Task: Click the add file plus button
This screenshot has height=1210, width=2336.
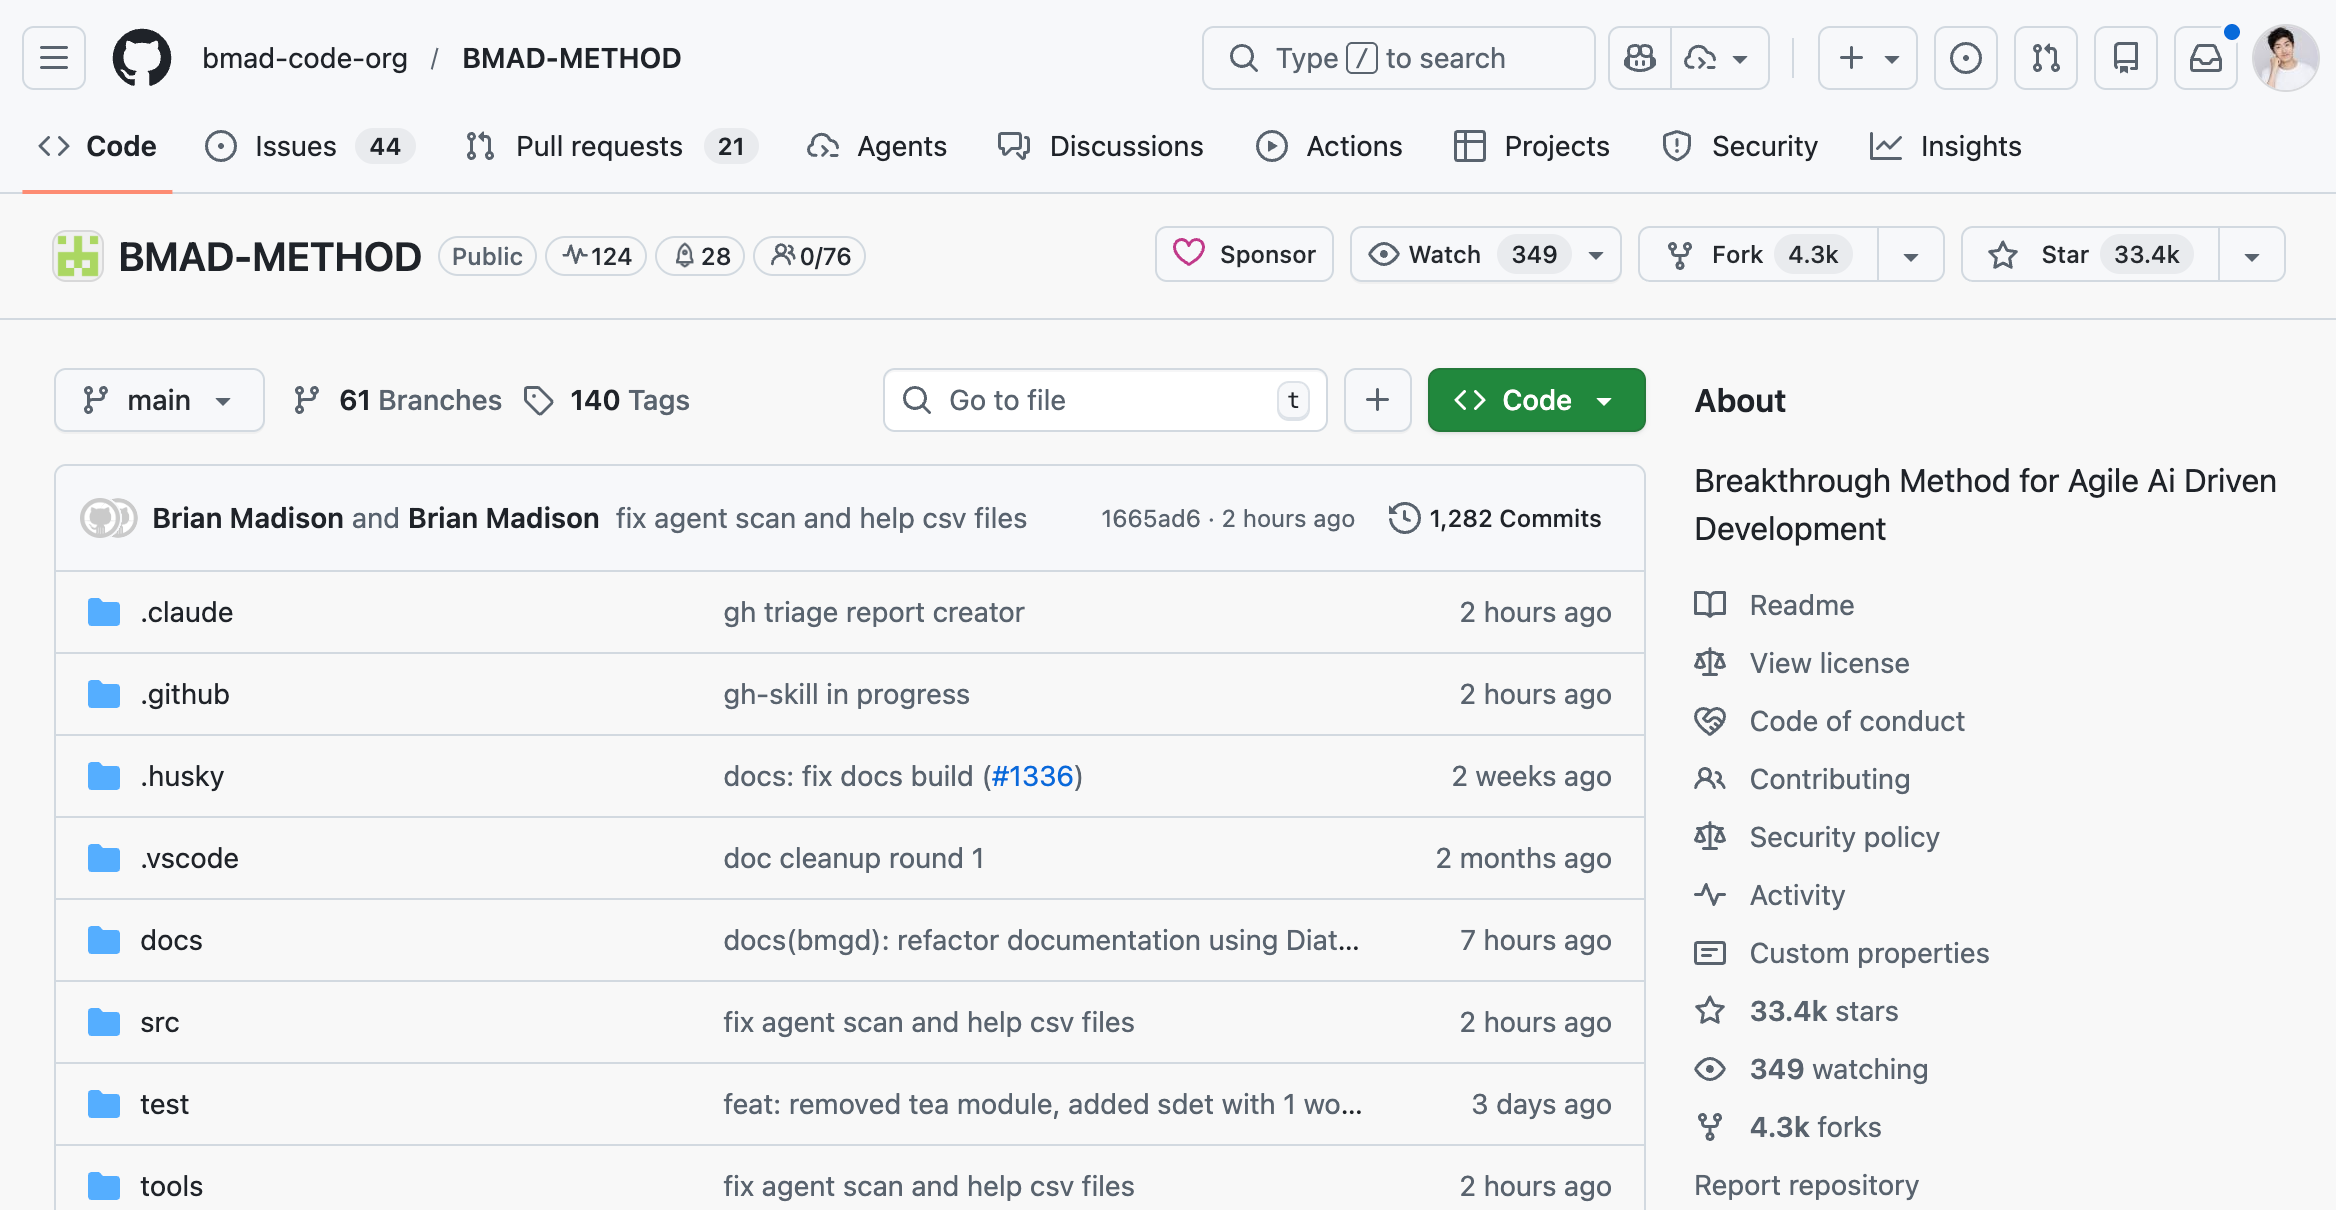Action: coord(1377,400)
